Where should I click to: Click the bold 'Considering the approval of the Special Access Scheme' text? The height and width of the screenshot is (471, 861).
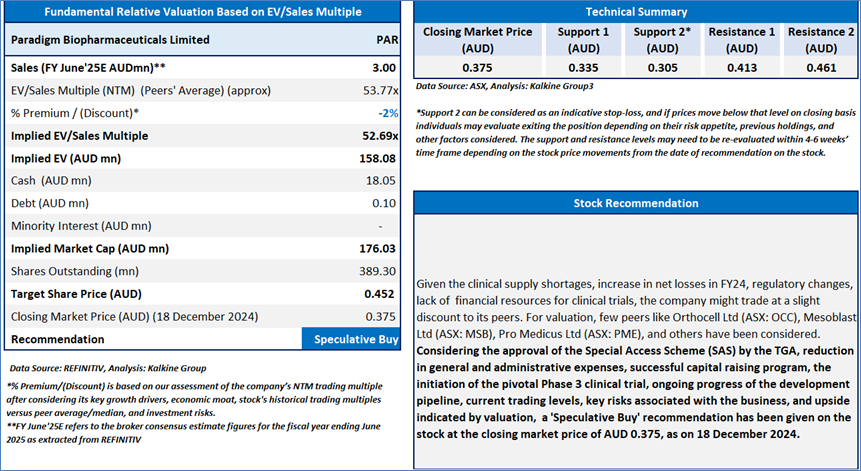click(635, 392)
